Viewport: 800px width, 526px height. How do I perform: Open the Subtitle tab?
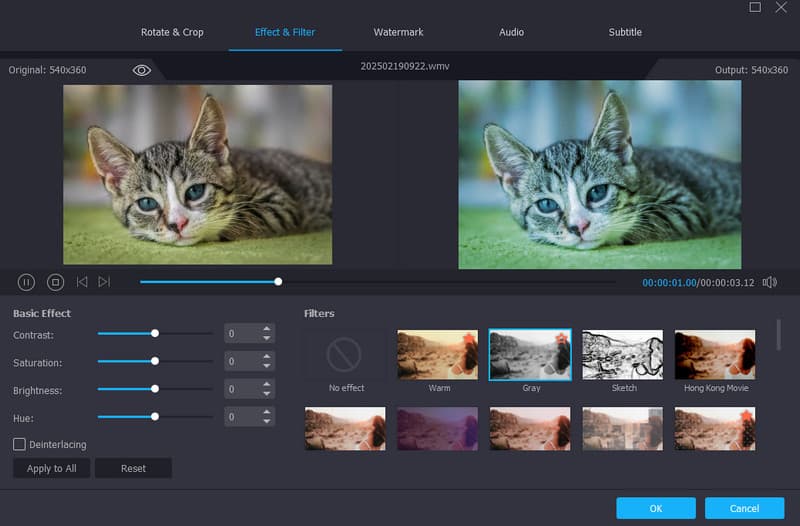click(625, 32)
